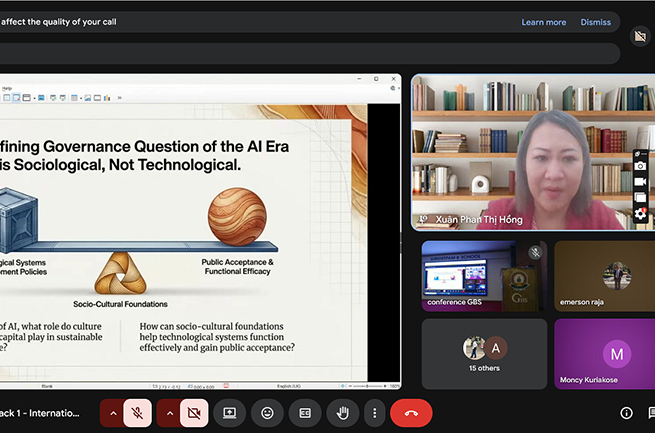This screenshot has height=433, width=655.
Task: Expand audio settings arrow beside the microphone
Action: tap(113, 412)
